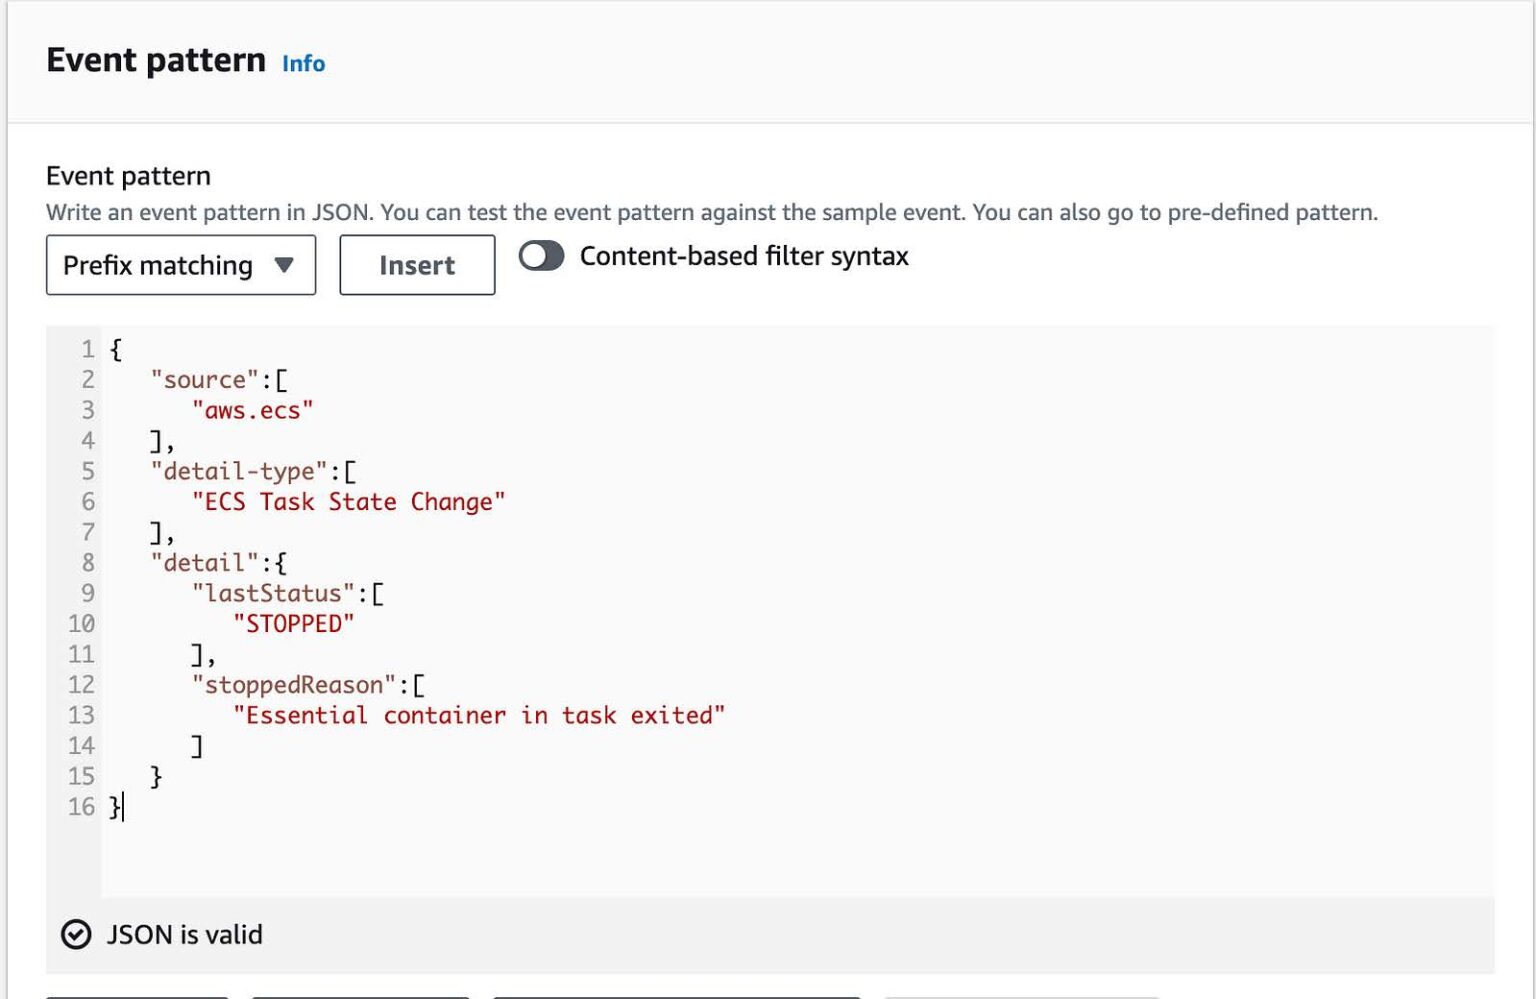Place cursor on "STOPPED" value
1536x999 pixels.
coord(293,624)
